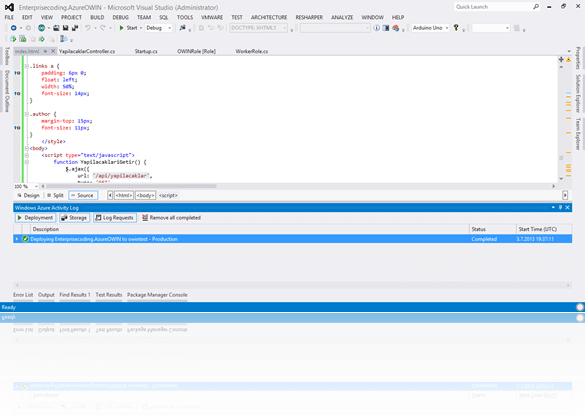Switch to Startup.cs tab
585x416 pixels.
(x=146, y=51)
